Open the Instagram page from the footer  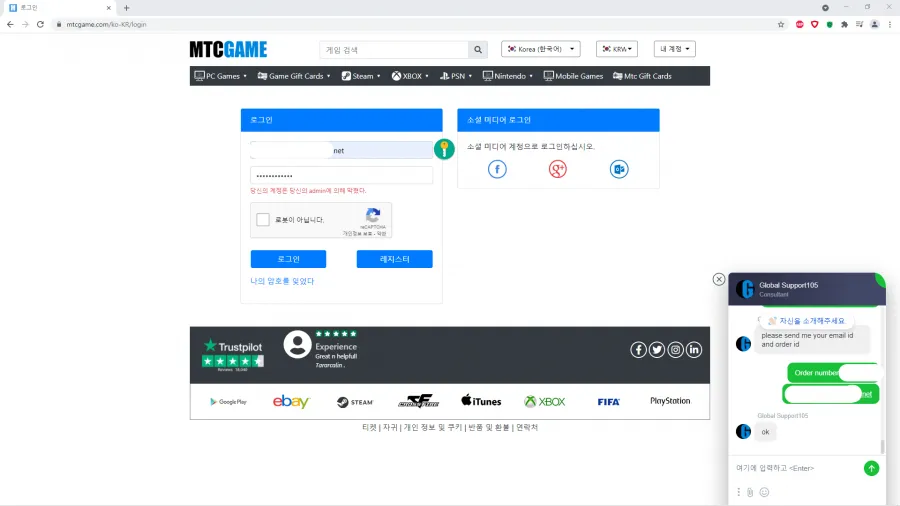click(x=676, y=349)
